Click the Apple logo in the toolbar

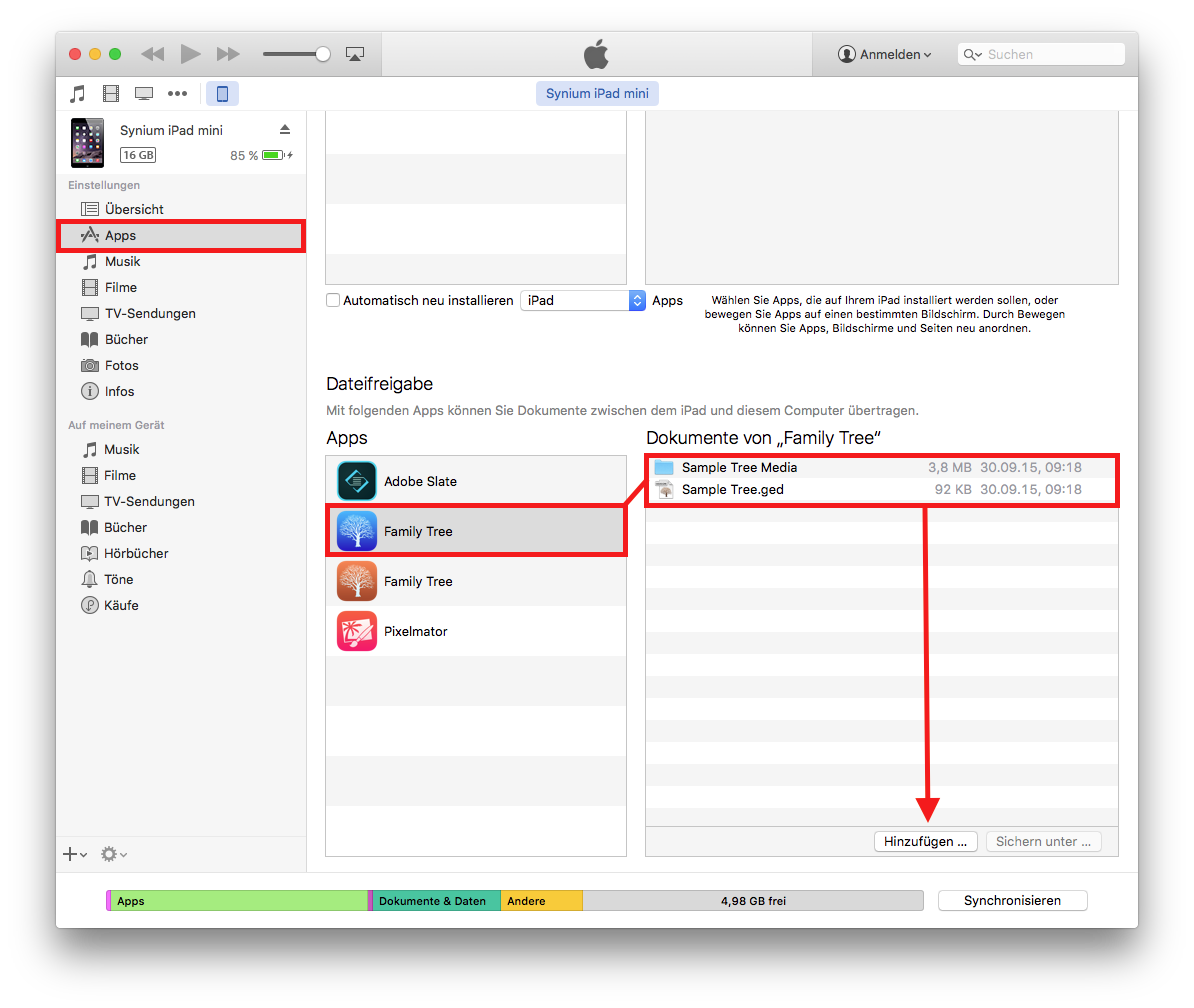[596, 54]
